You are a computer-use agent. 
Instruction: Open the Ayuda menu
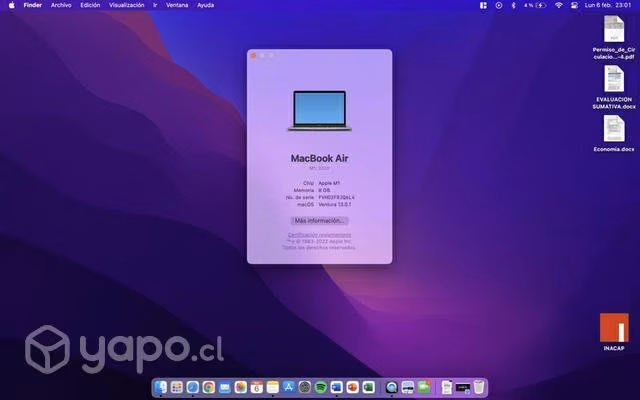[x=205, y=5]
